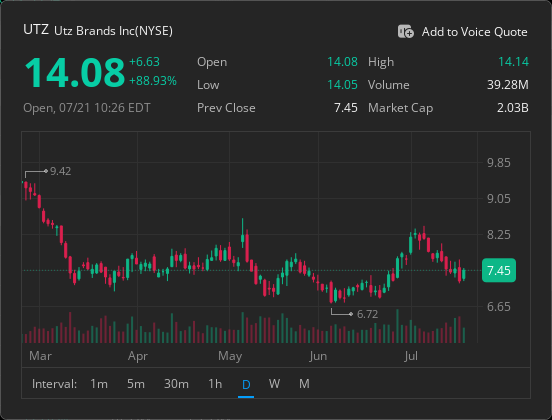Image resolution: width=552 pixels, height=420 pixels.
Task: Click the Jun label on time axis
Action: 318,356
